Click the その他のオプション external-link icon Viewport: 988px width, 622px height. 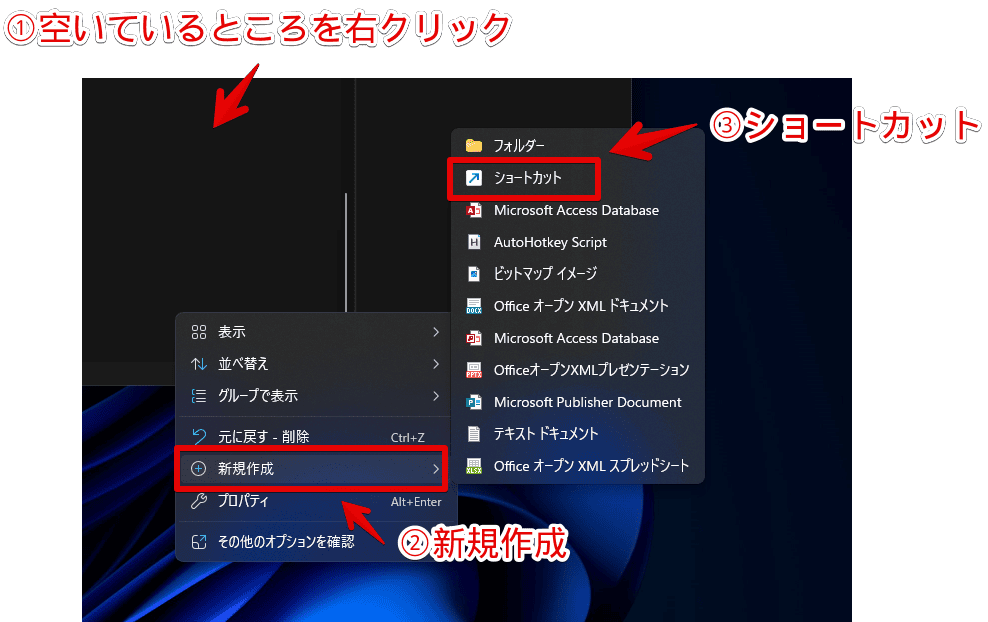(x=199, y=542)
